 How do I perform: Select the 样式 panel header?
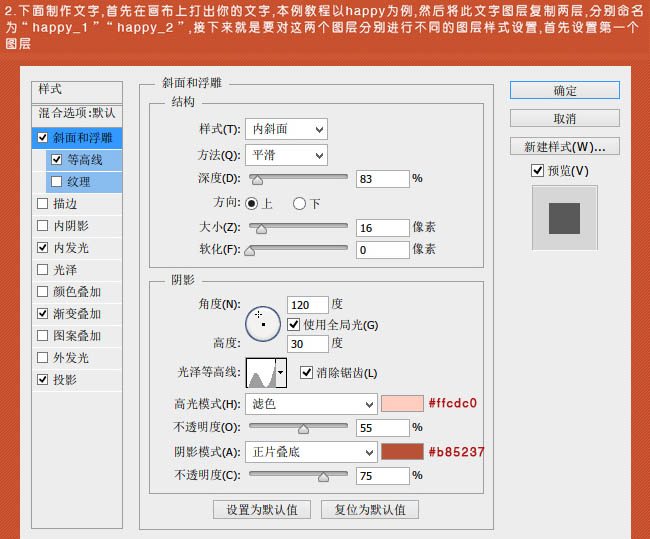(77, 92)
